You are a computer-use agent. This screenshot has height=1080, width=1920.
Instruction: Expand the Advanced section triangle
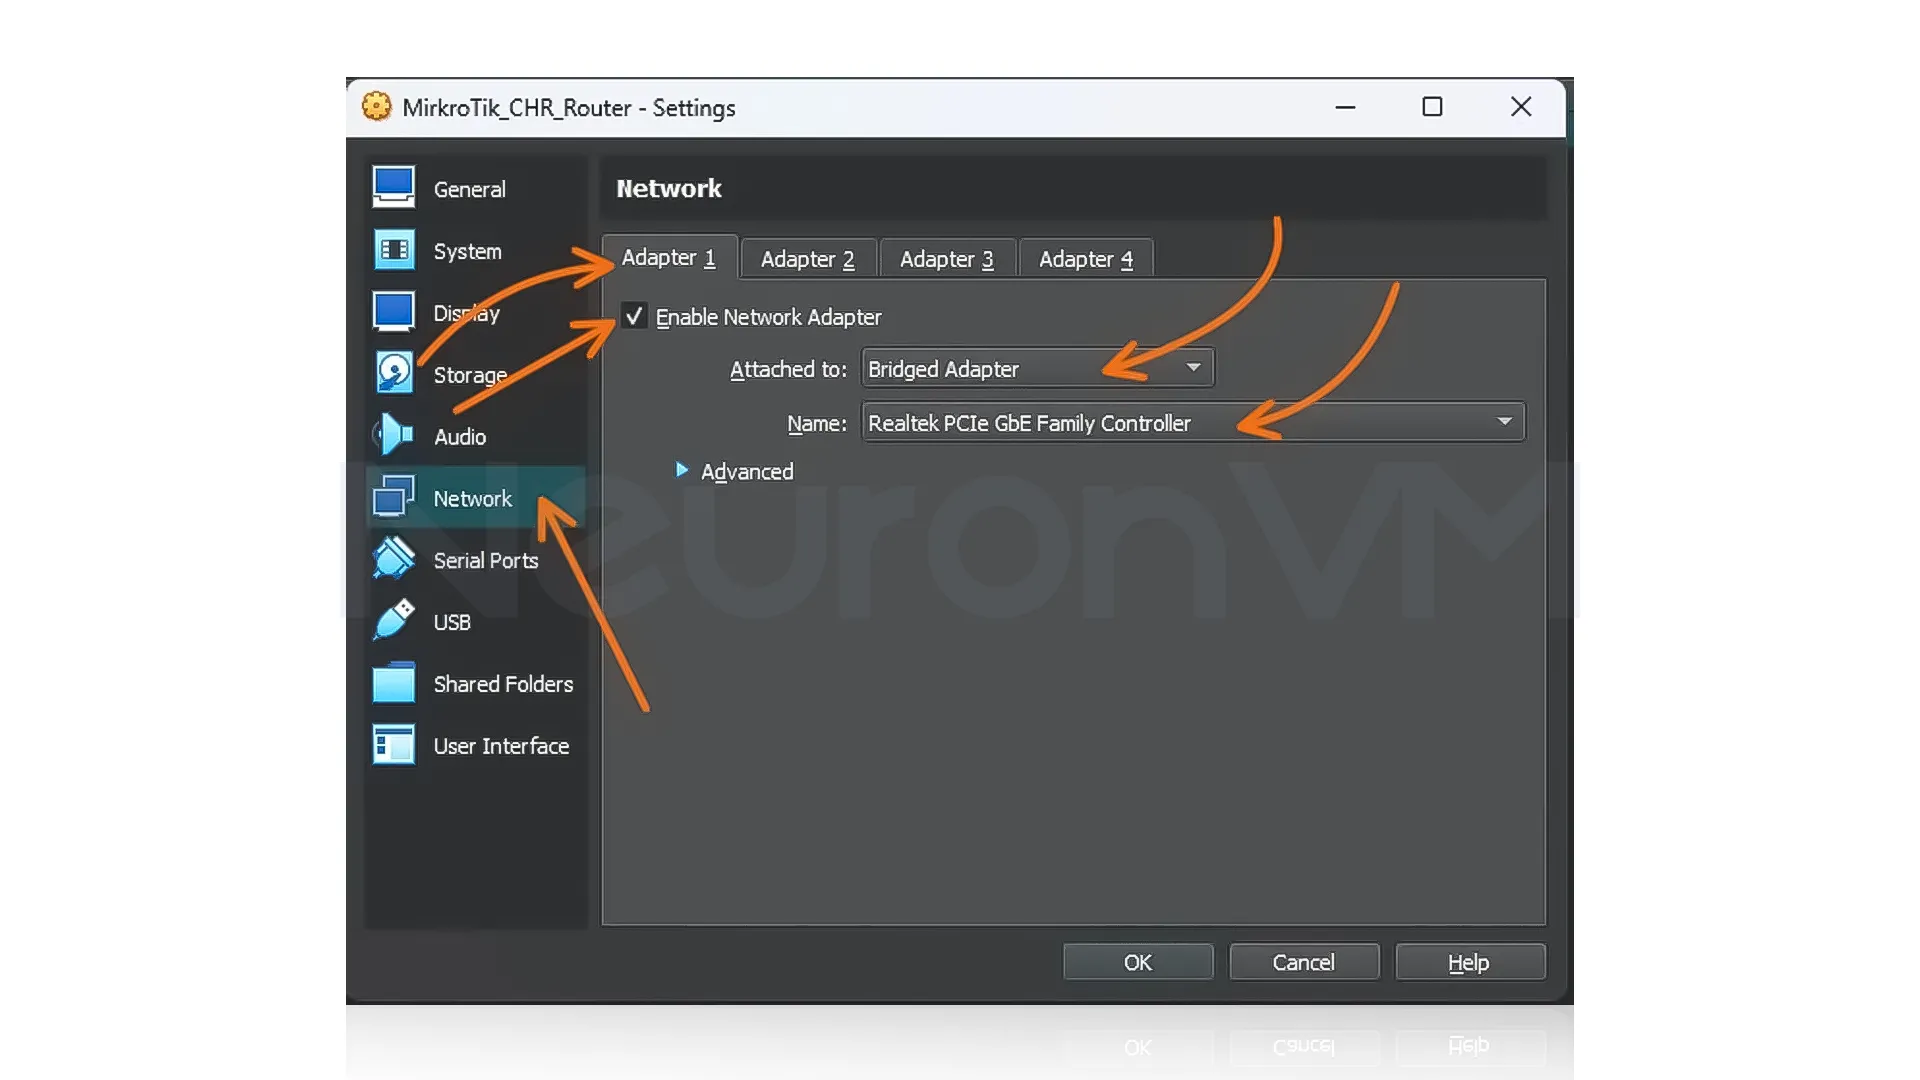coord(682,470)
